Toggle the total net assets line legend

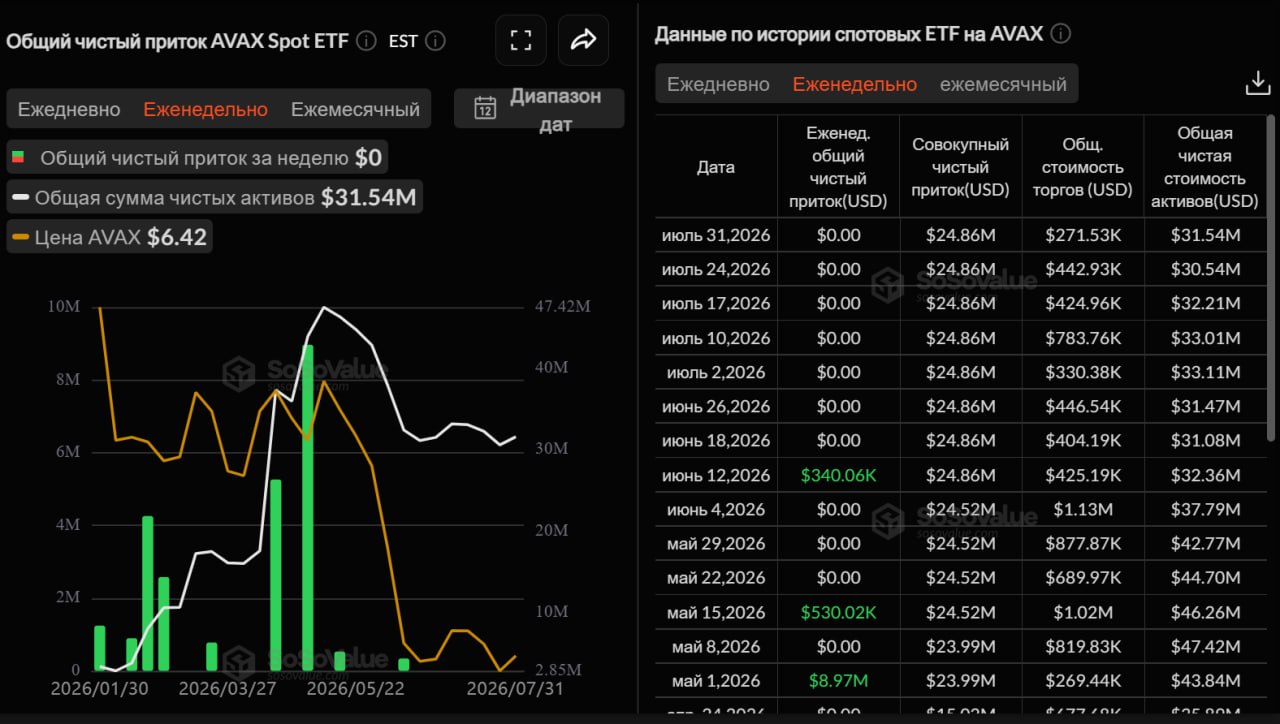tap(214, 198)
